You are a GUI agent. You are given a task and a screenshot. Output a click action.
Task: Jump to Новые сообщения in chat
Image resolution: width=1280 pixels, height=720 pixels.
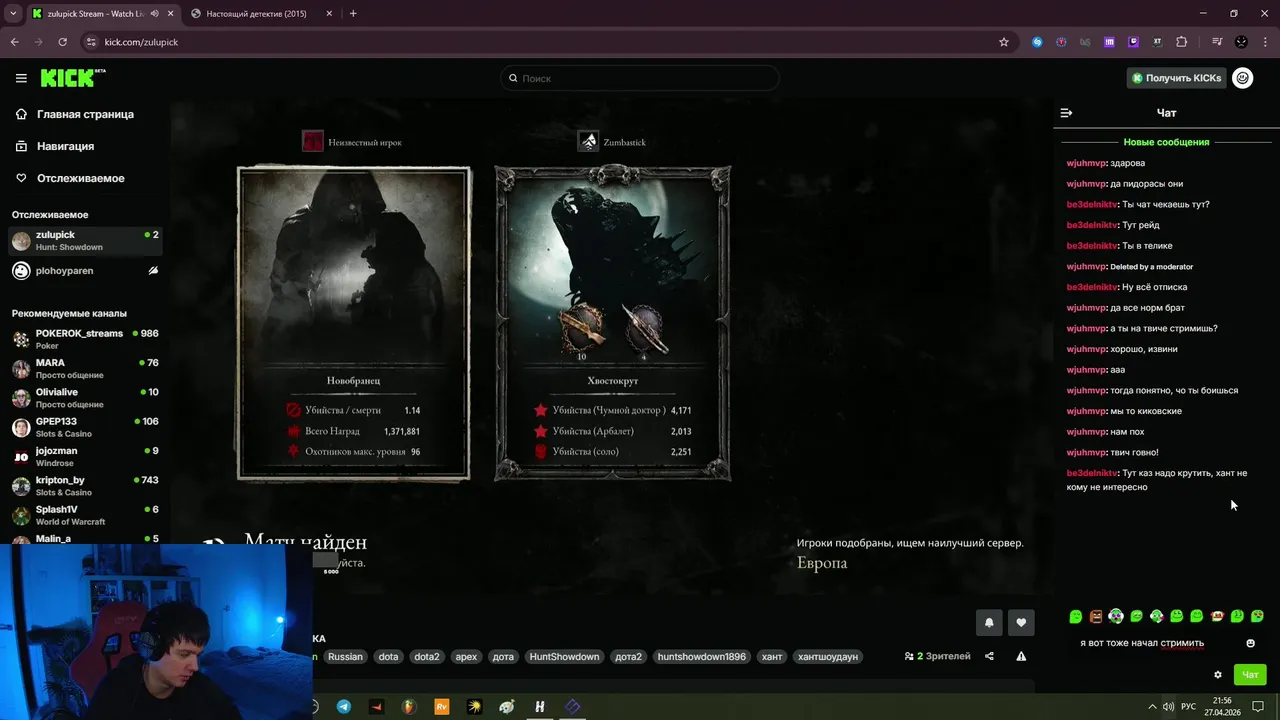[1166, 142]
